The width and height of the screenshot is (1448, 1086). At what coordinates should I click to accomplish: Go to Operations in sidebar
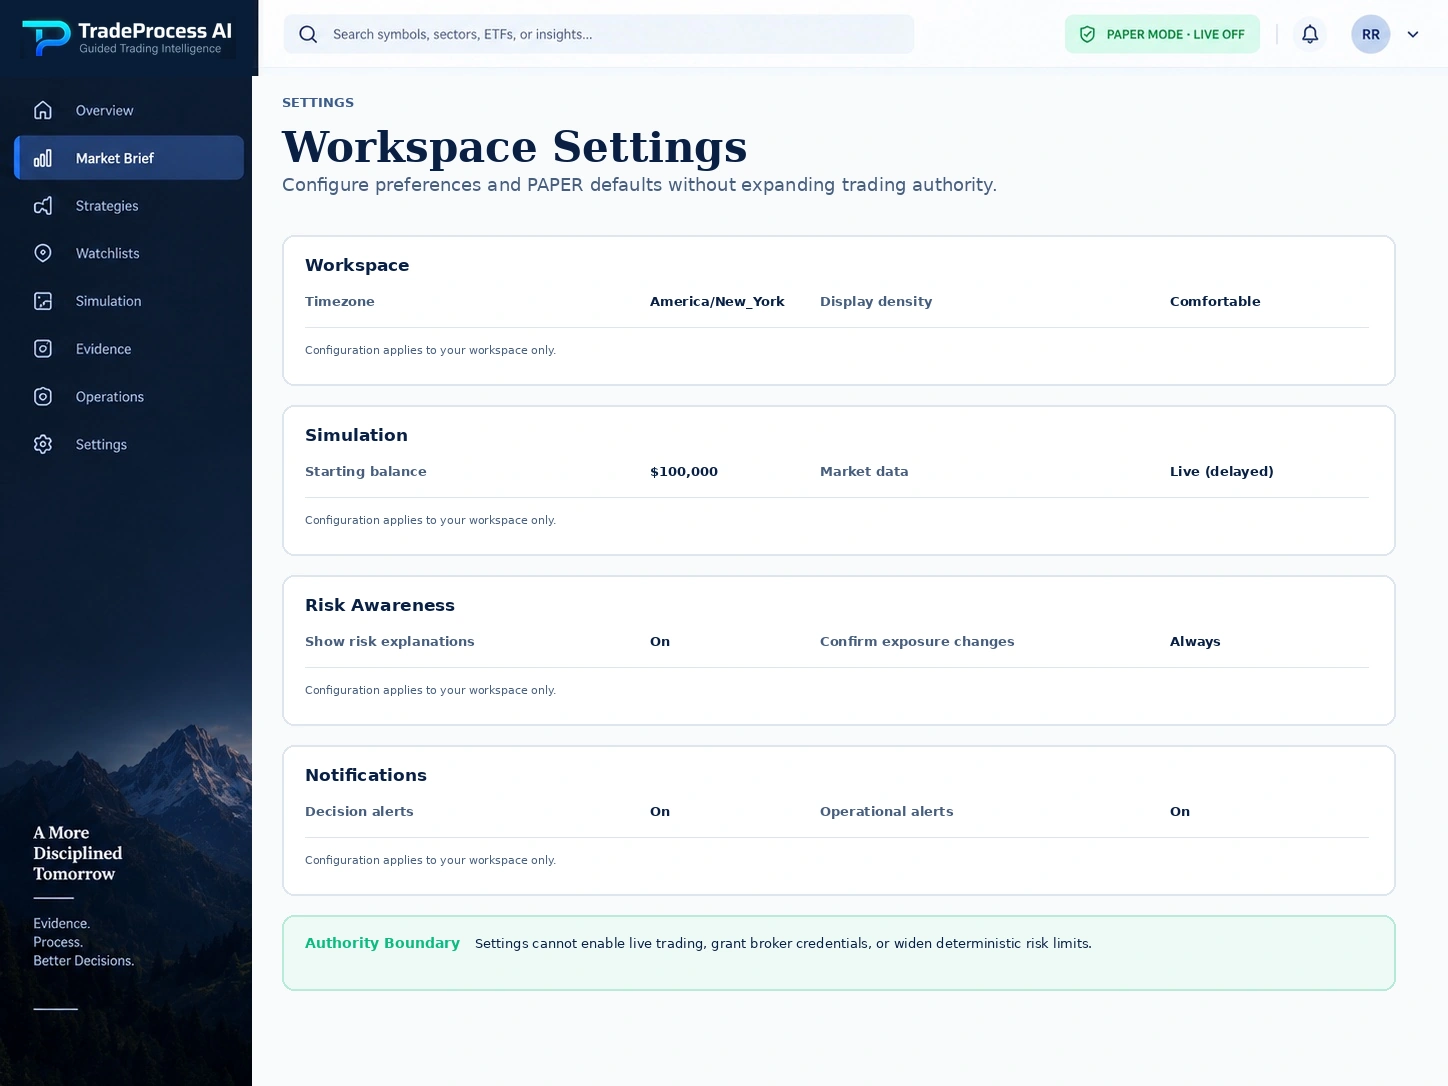click(129, 397)
